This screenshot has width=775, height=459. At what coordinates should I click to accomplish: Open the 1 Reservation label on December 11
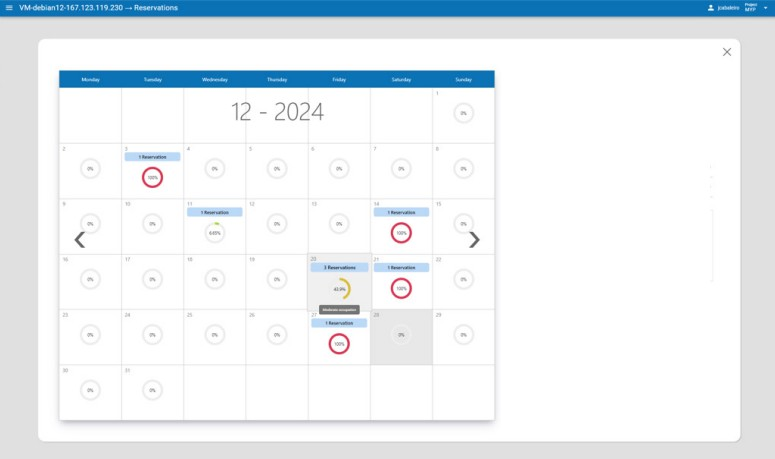click(x=214, y=212)
